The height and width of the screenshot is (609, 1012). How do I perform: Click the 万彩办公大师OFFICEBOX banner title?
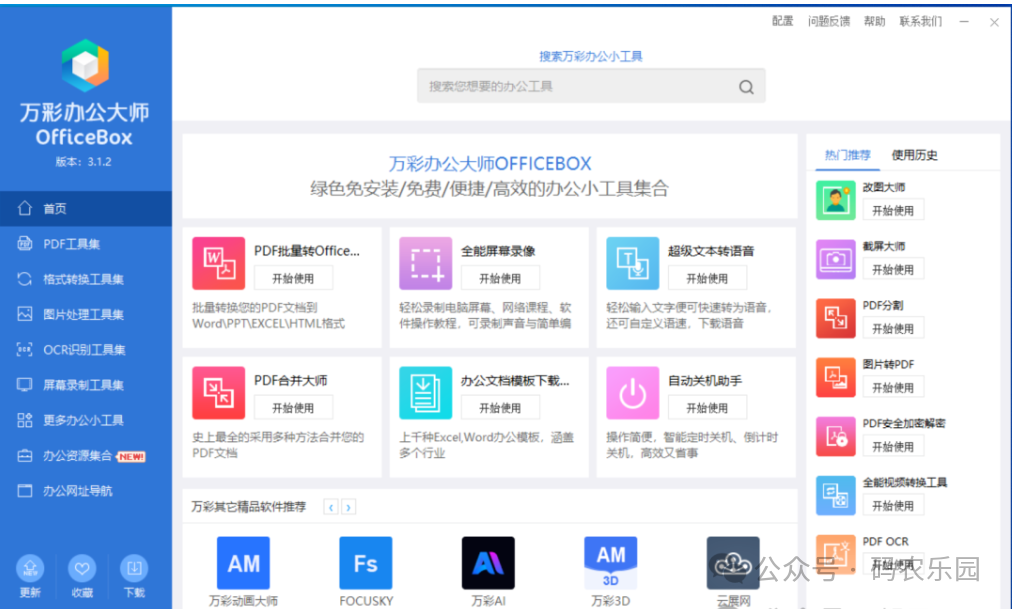point(490,163)
